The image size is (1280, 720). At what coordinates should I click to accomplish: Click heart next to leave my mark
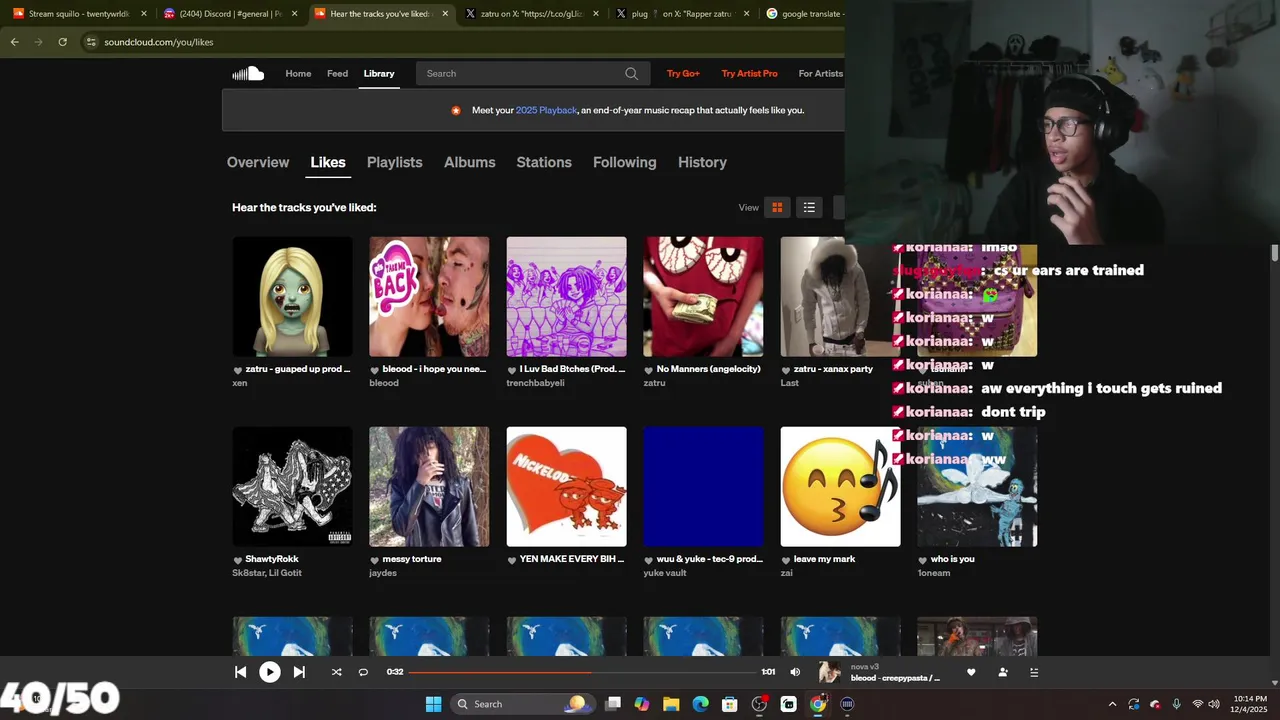786,560
